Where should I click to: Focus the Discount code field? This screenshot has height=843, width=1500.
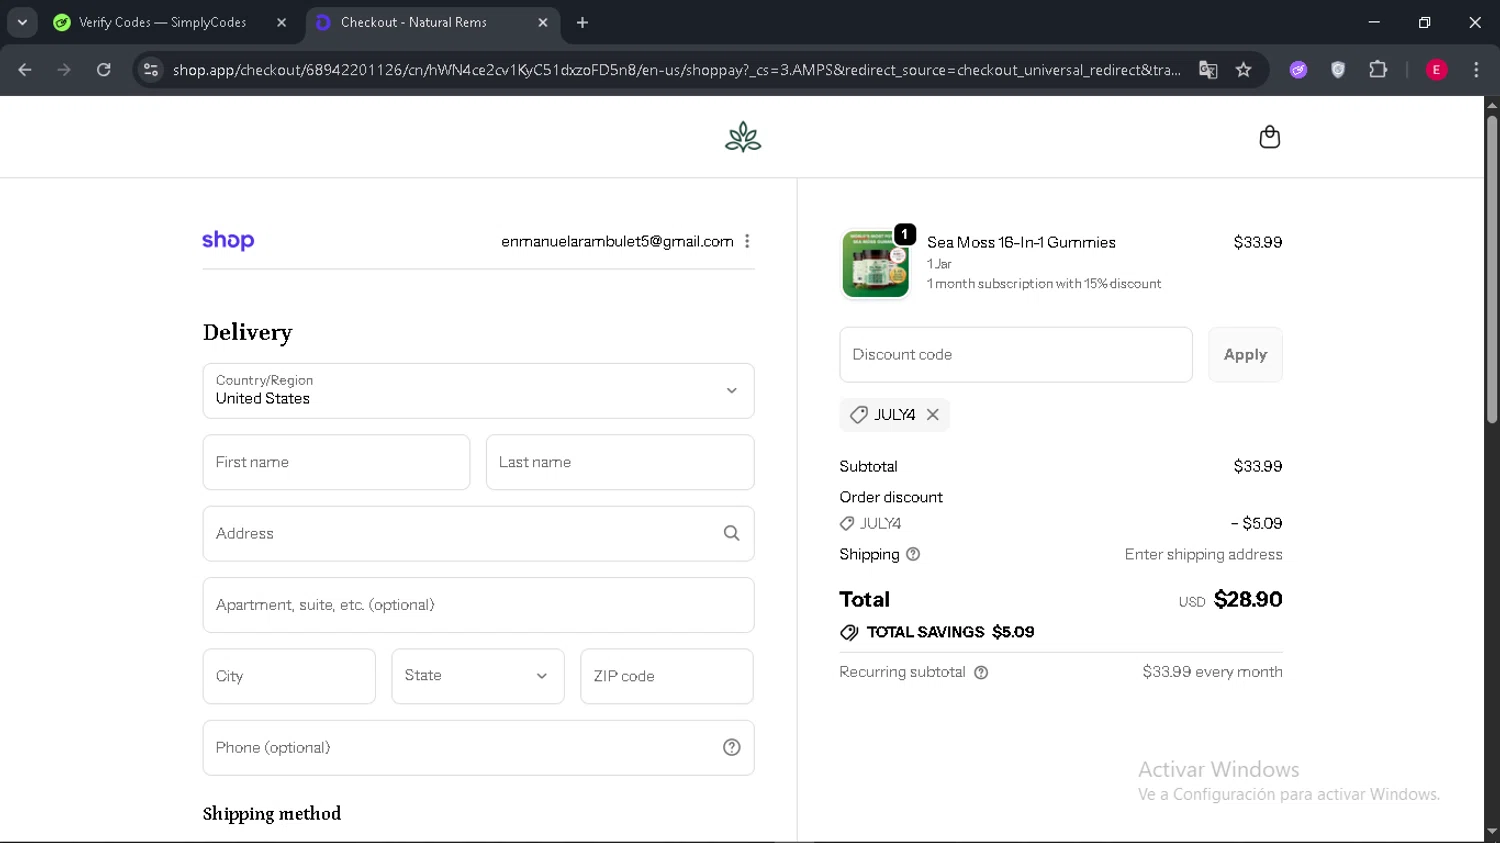point(1016,355)
